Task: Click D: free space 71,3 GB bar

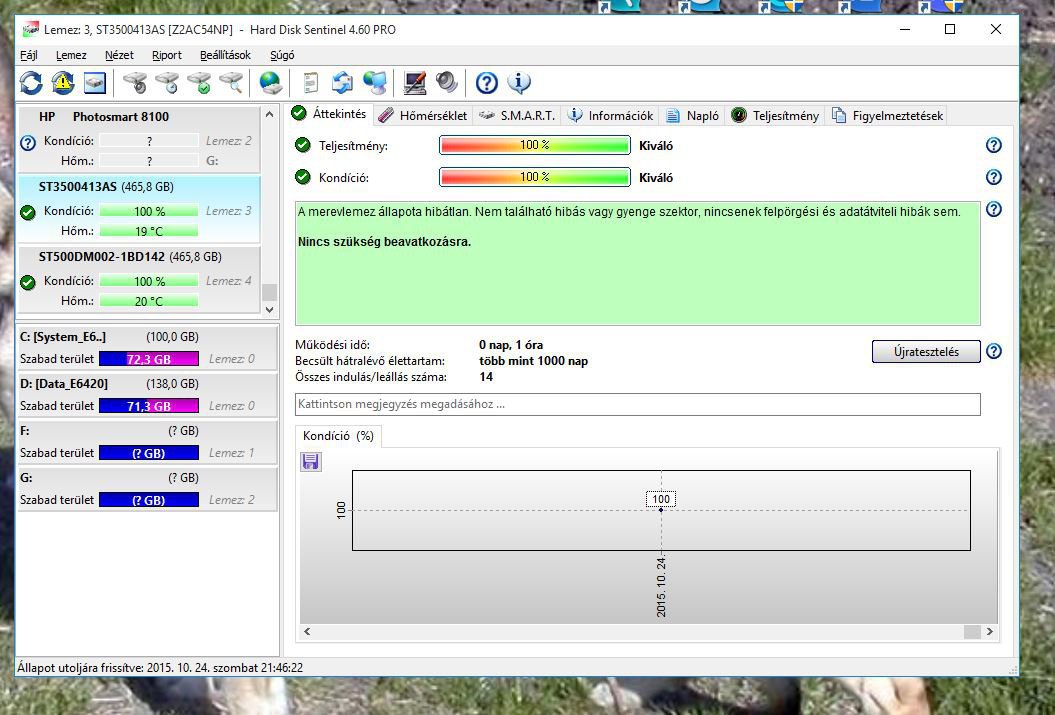Action: tap(149, 406)
